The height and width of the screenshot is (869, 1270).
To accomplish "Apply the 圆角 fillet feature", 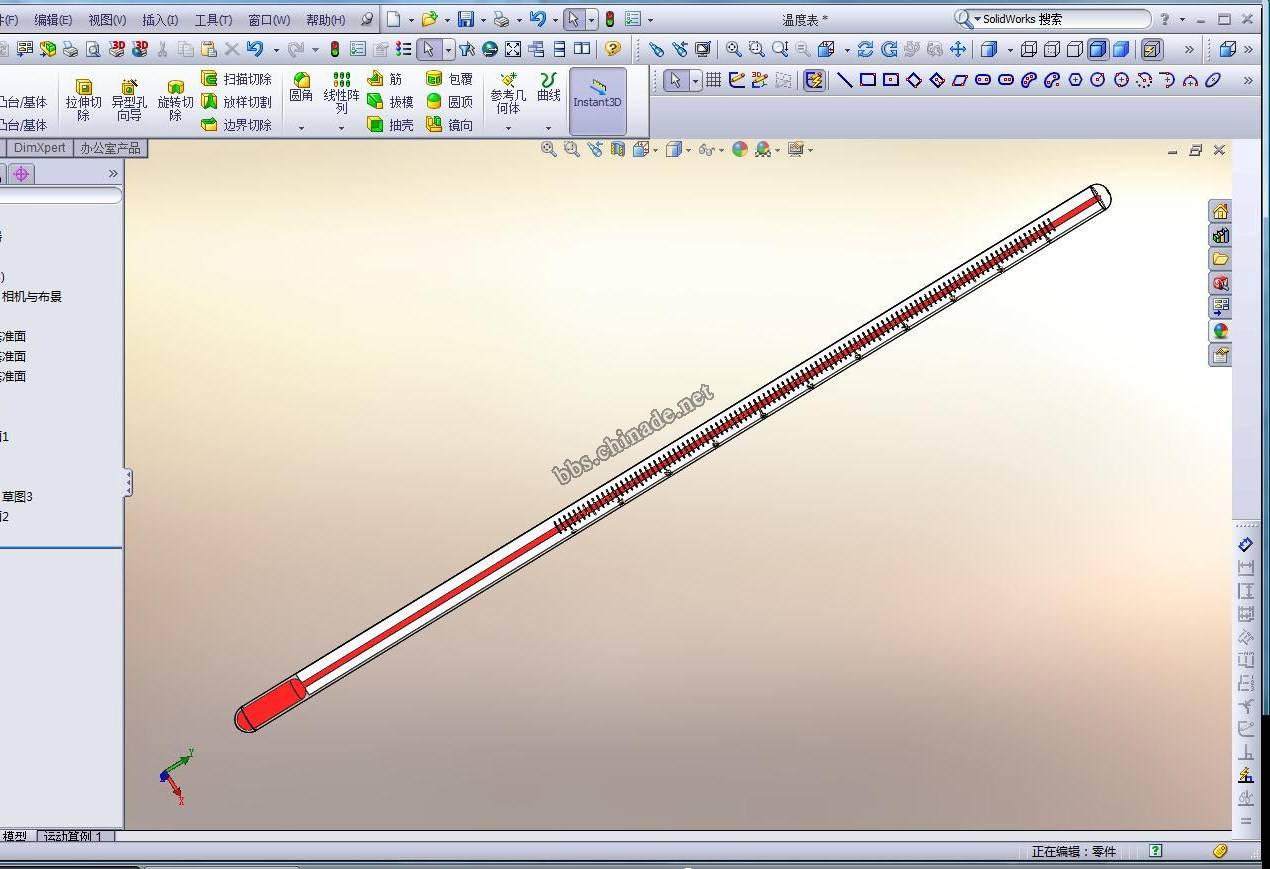I will point(301,88).
